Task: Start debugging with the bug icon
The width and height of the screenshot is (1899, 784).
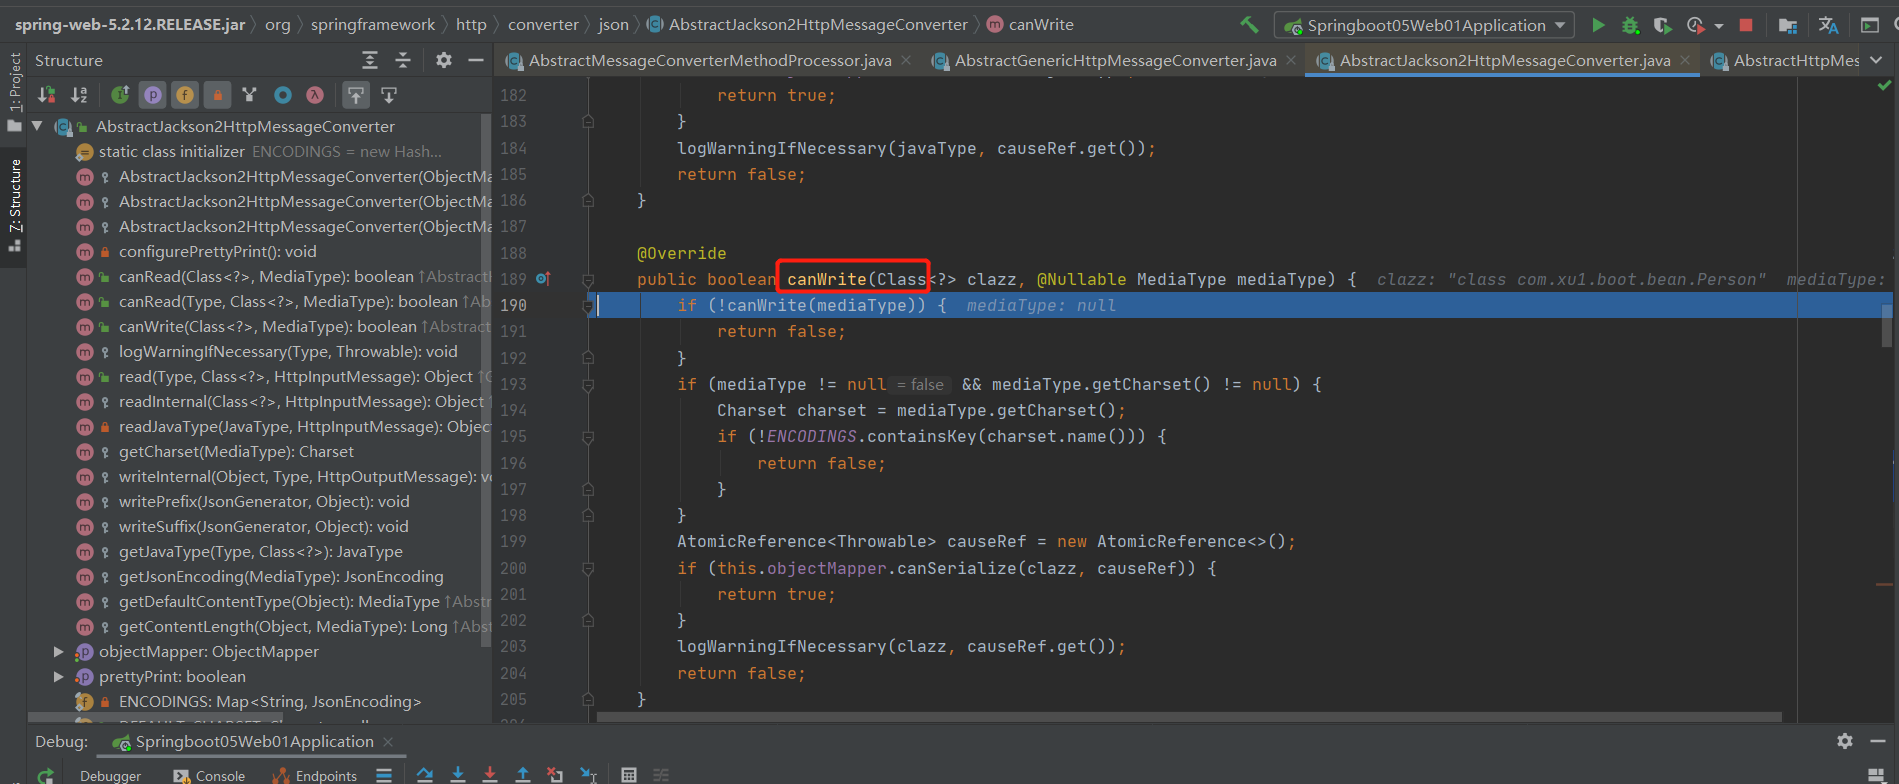Action: (x=1630, y=25)
